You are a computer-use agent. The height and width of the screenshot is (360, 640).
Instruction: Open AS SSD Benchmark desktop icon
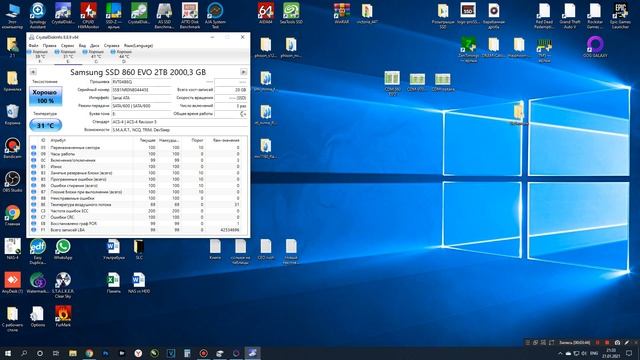[164, 16]
